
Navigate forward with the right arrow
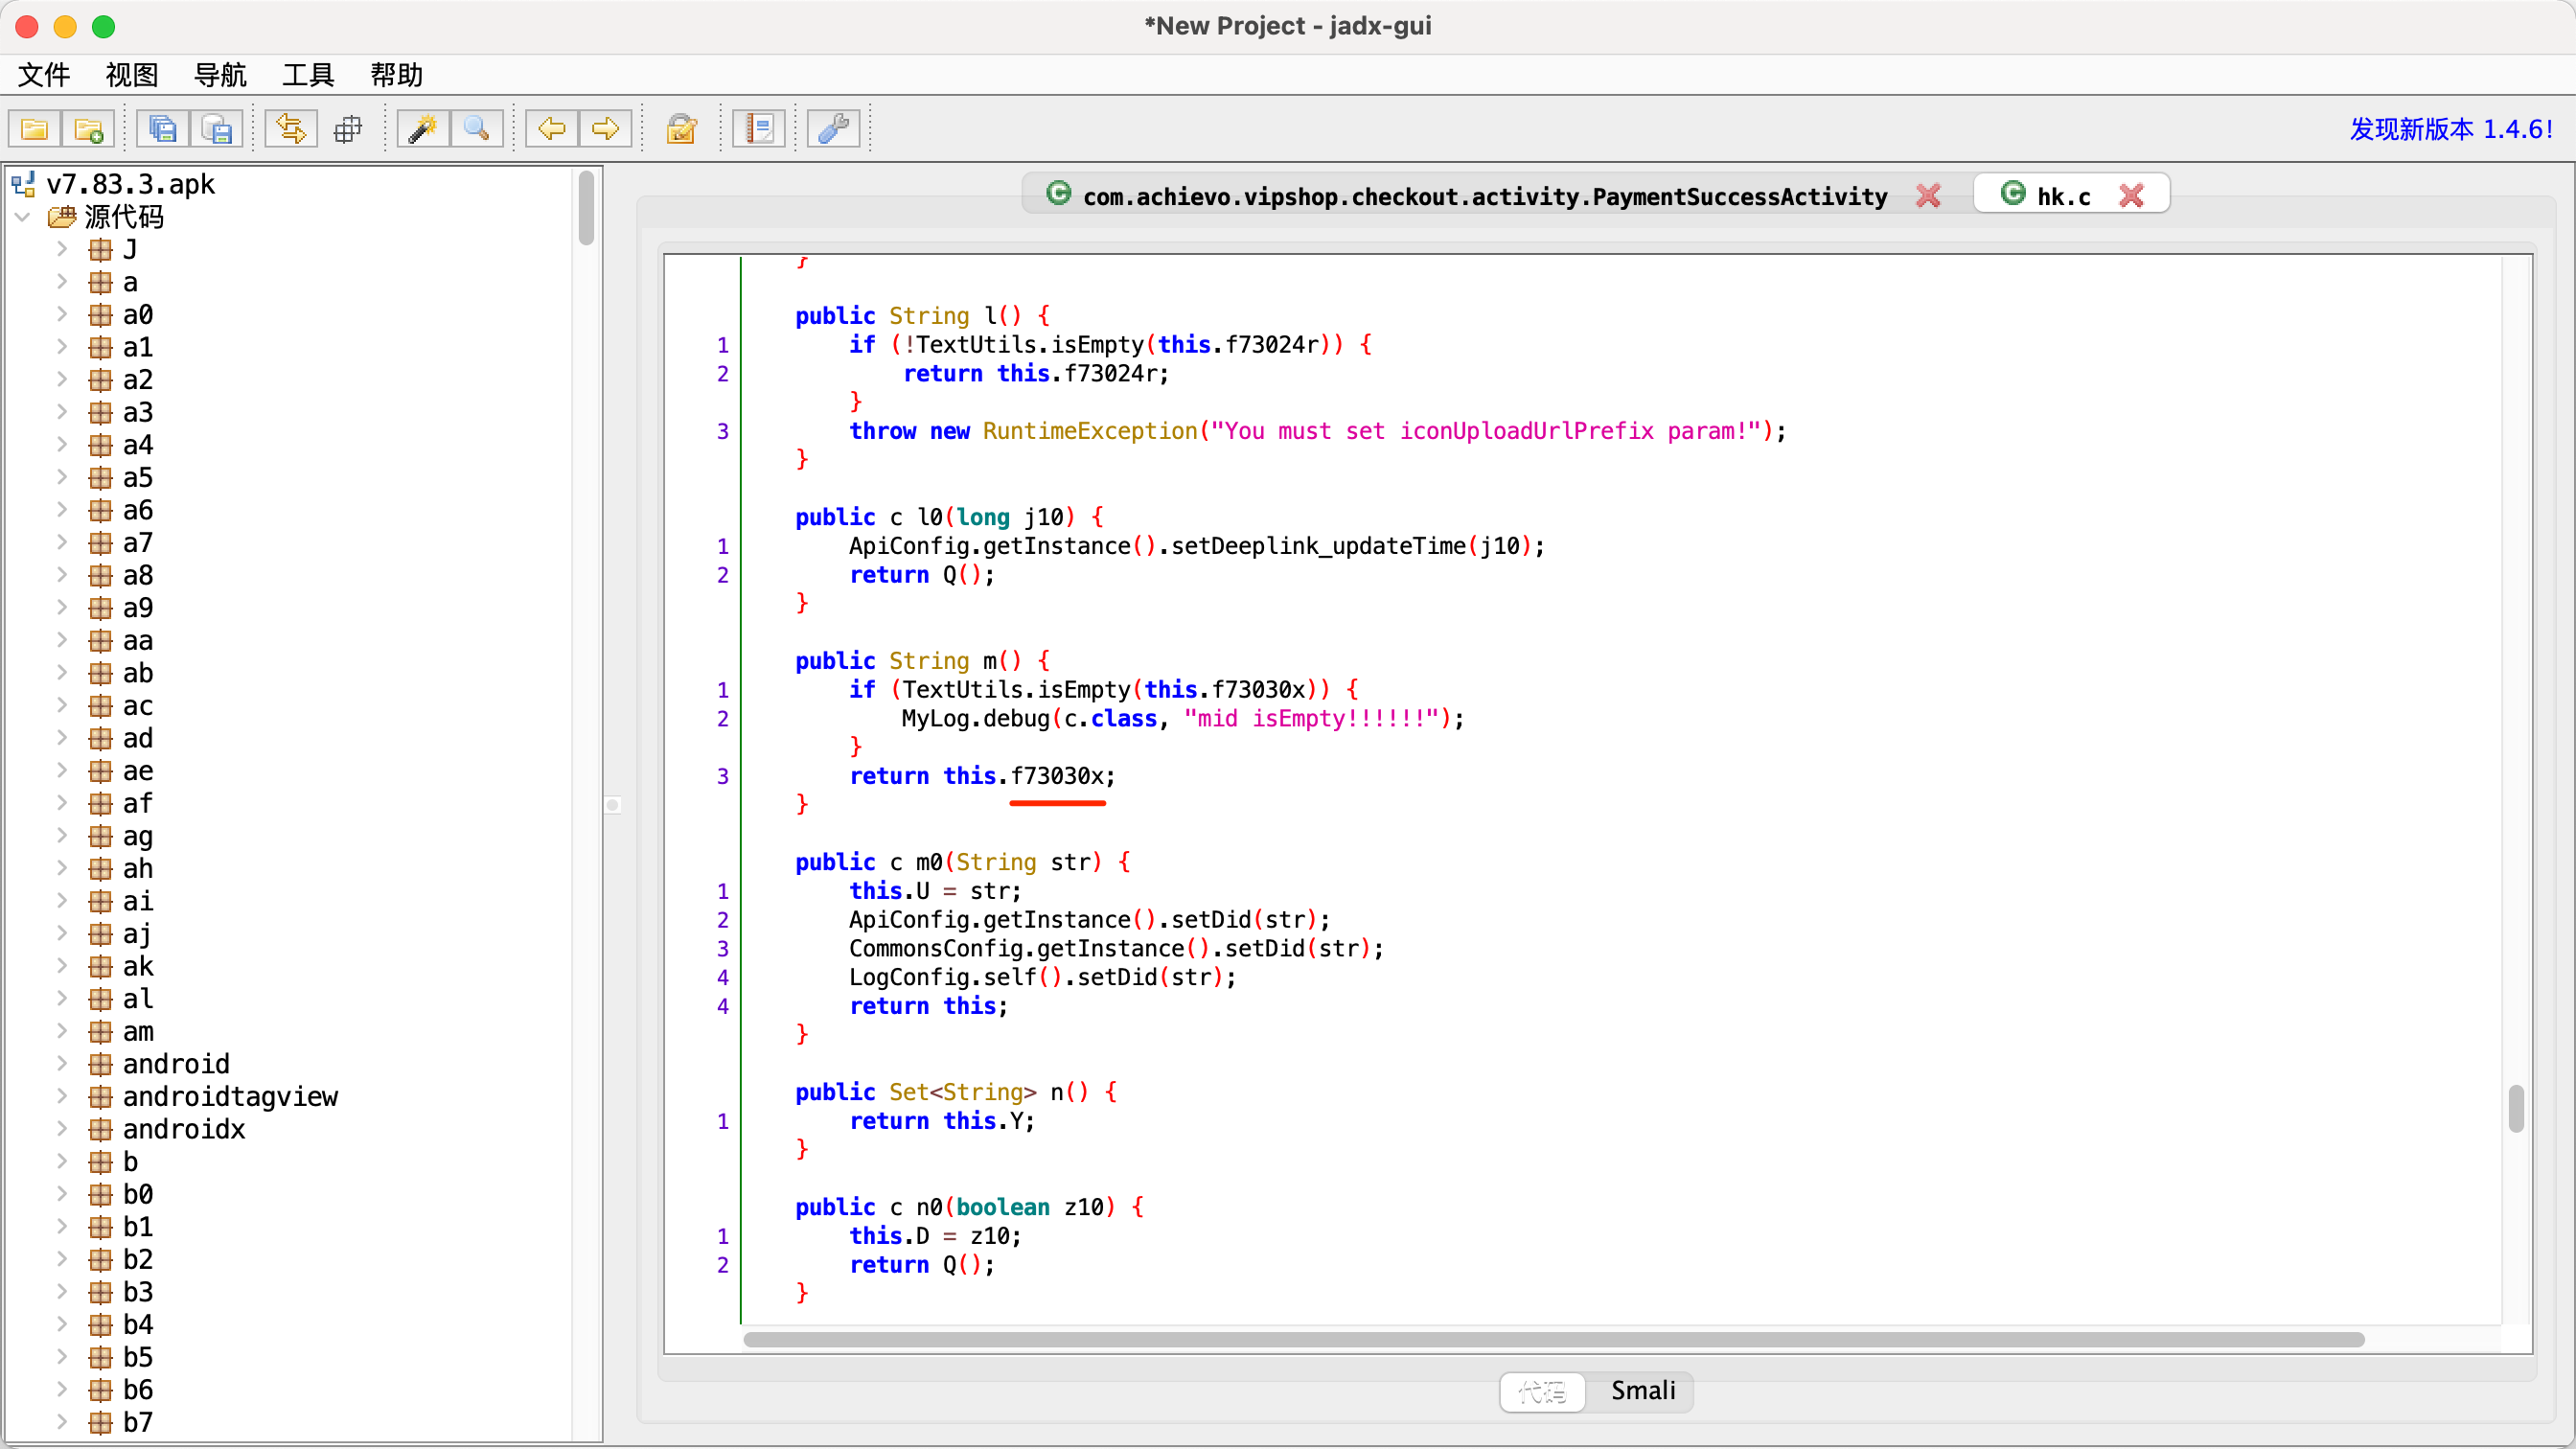606,129
